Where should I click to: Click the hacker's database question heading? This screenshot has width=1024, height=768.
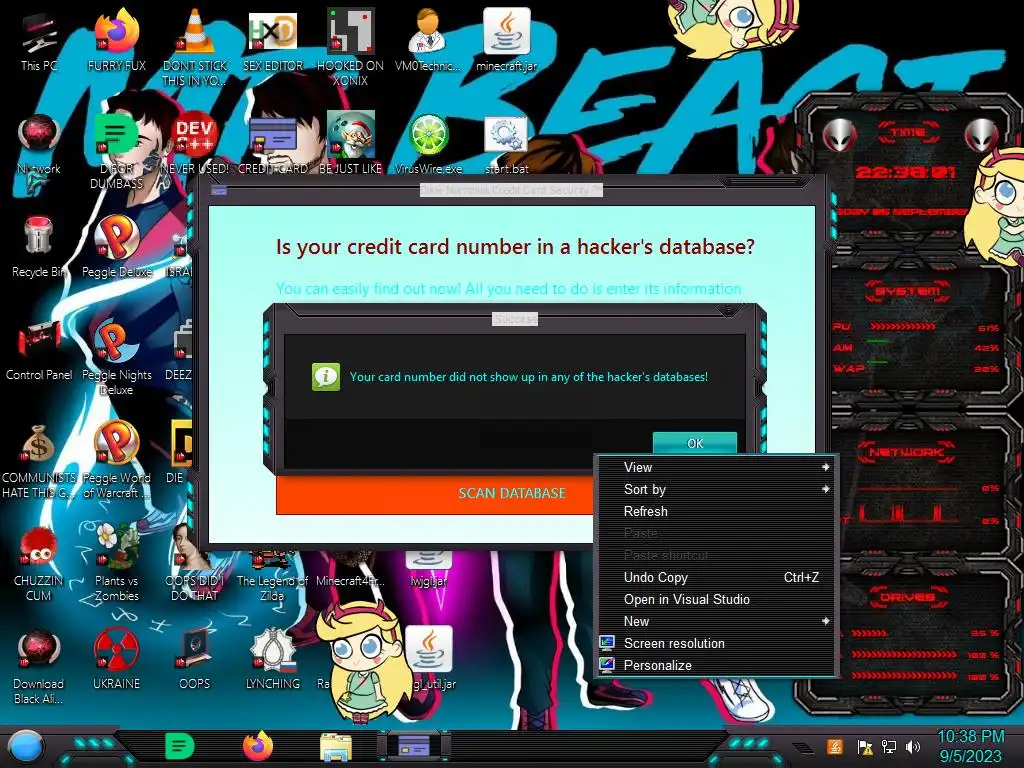[x=515, y=247]
